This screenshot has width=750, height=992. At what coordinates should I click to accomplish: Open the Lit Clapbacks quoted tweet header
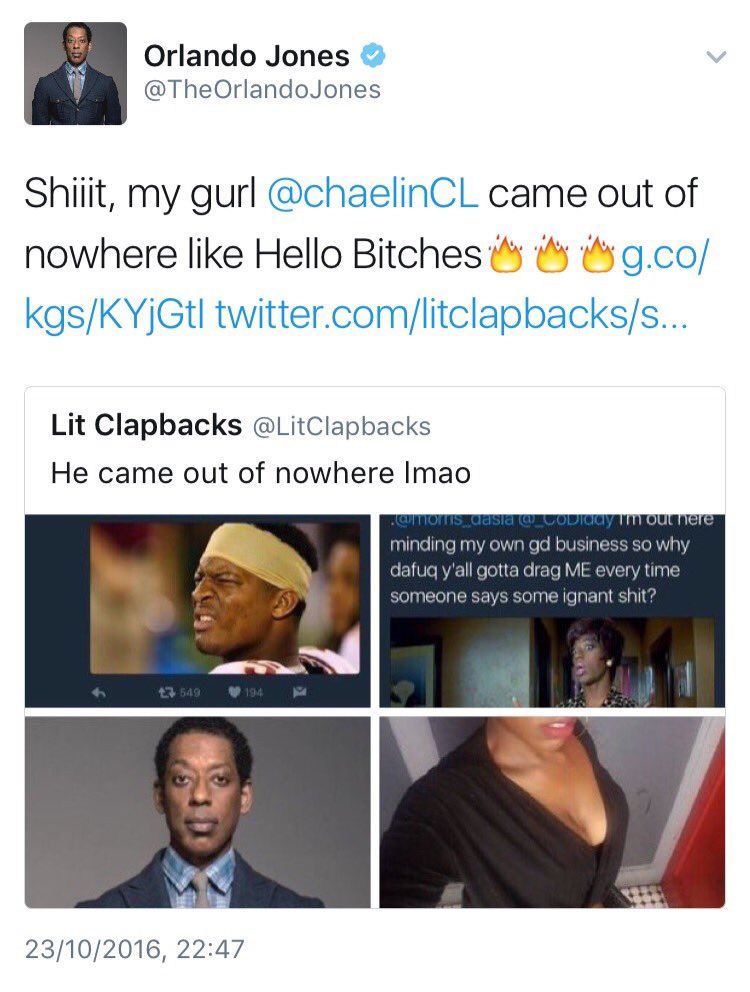click(241, 425)
